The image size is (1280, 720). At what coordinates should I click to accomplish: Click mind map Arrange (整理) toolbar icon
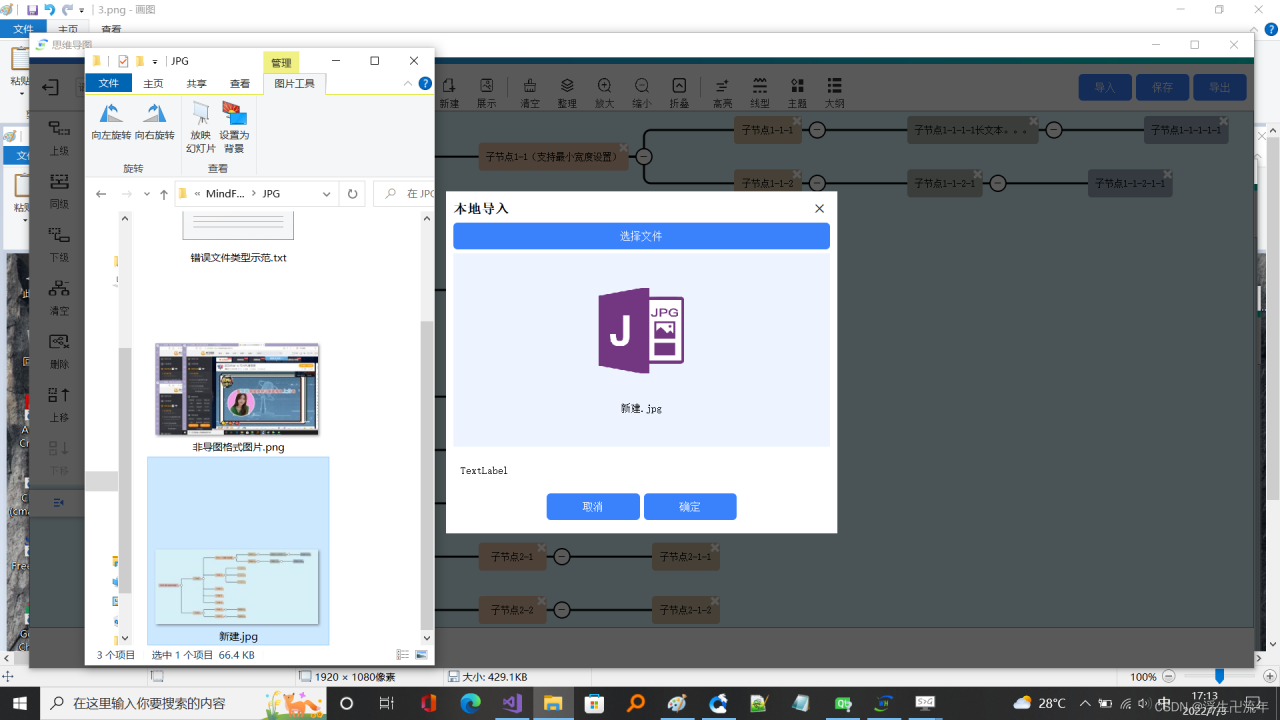pos(567,93)
